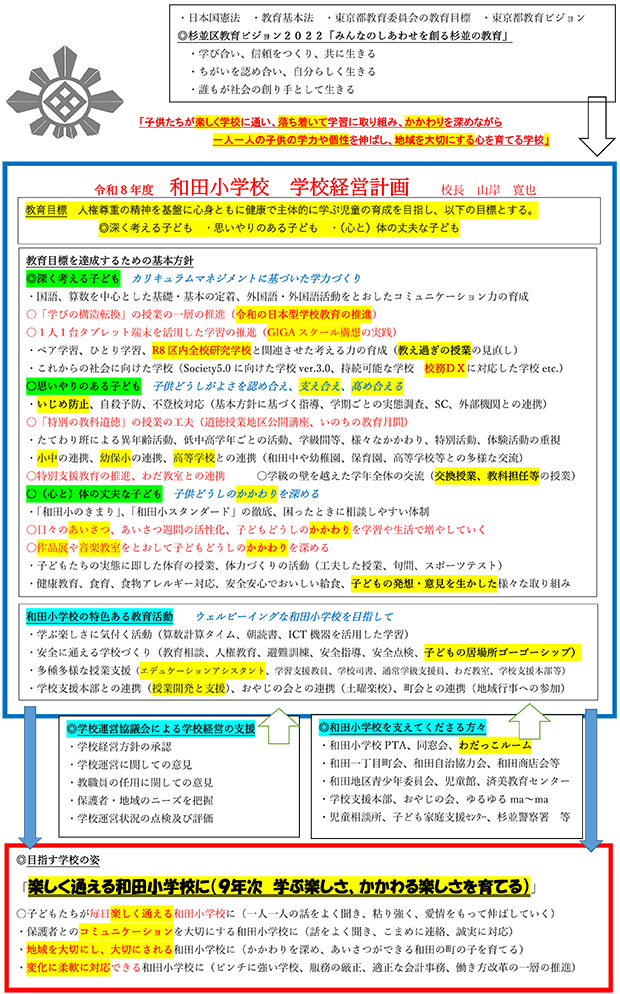Click the word "児童相談所"
Image resolution: width=620 pixels, height=994 pixels.
coord(355,816)
